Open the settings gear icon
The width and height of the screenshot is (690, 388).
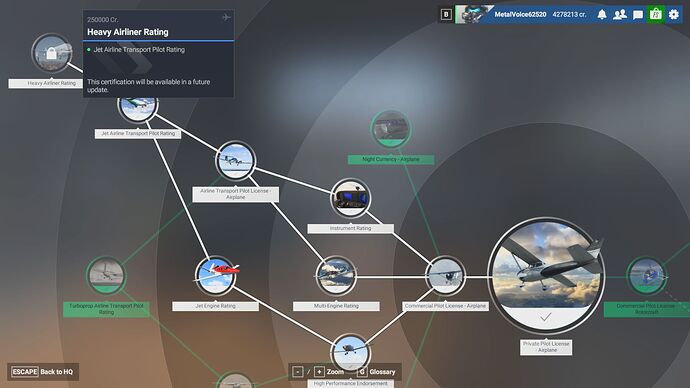point(674,15)
